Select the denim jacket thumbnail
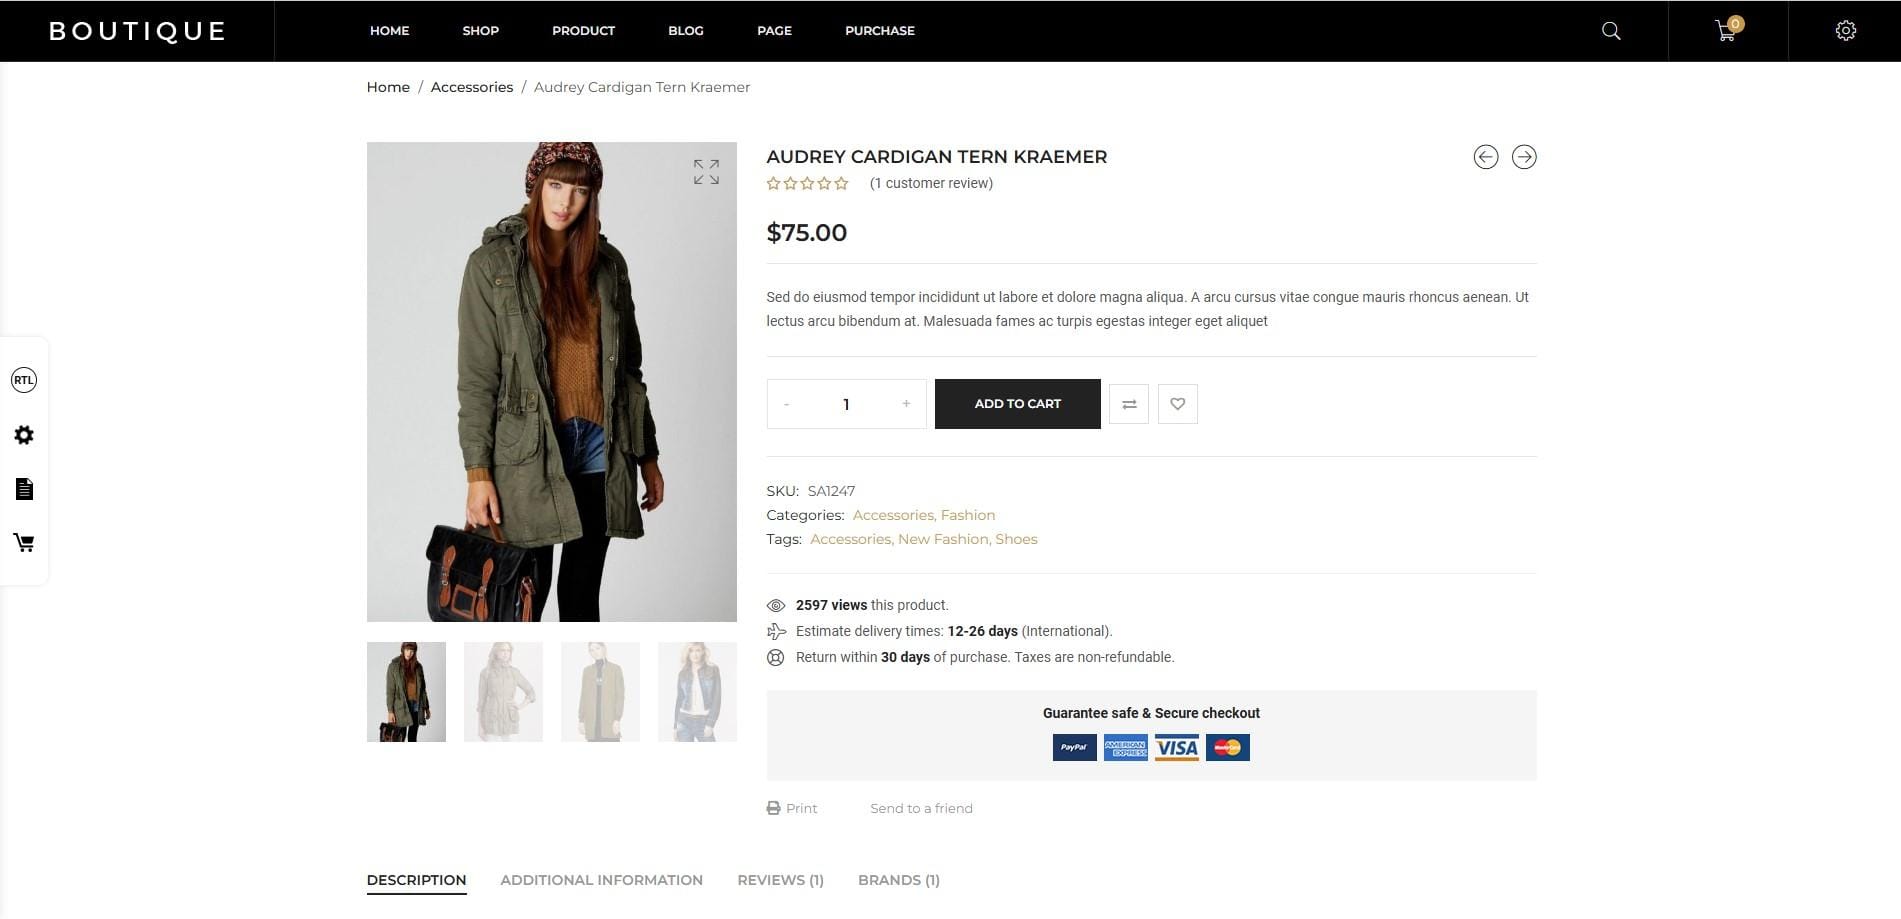The image size is (1901, 919). coord(697,692)
